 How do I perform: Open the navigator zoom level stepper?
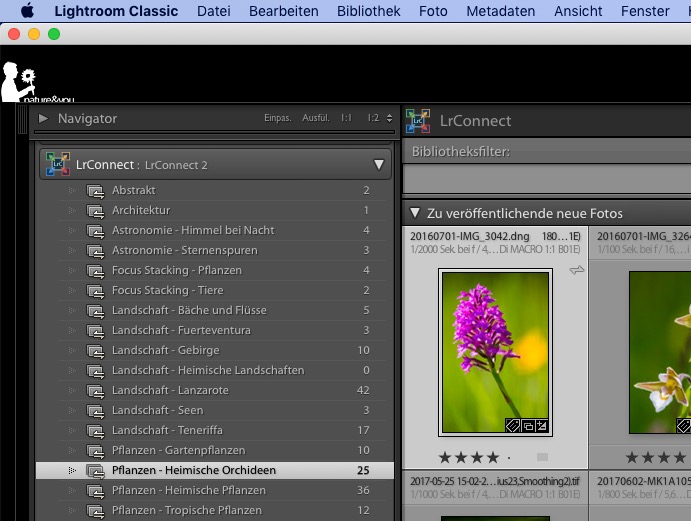390,118
